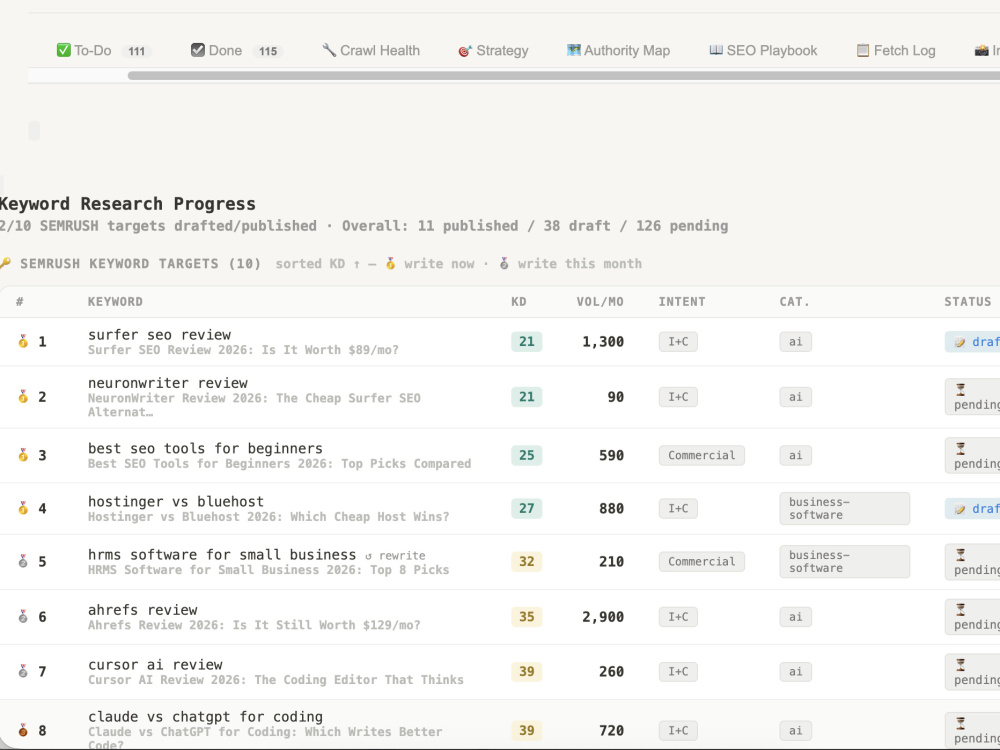Click the horizontal tab scrollbar
Viewport: 1000px width, 750px height.
click(564, 75)
